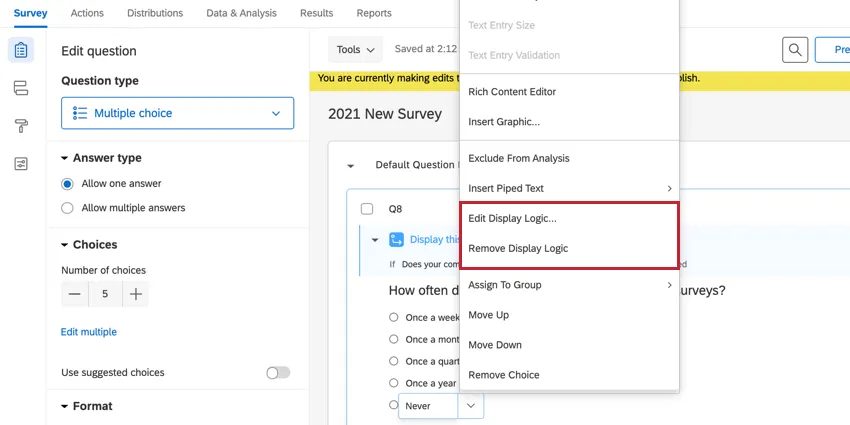Open the Multiple choice question type dropdown

tap(177, 114)
